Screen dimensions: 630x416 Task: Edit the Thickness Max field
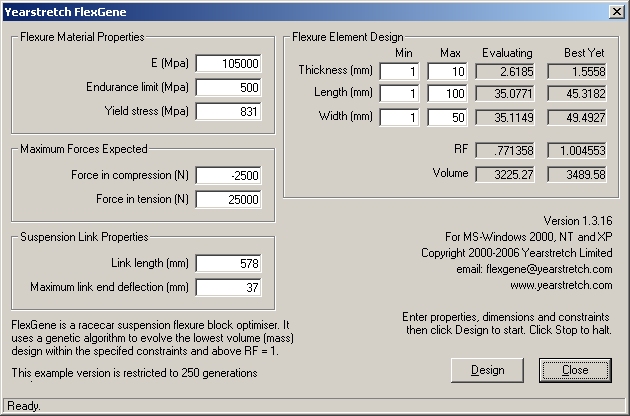tap(447, 72)
